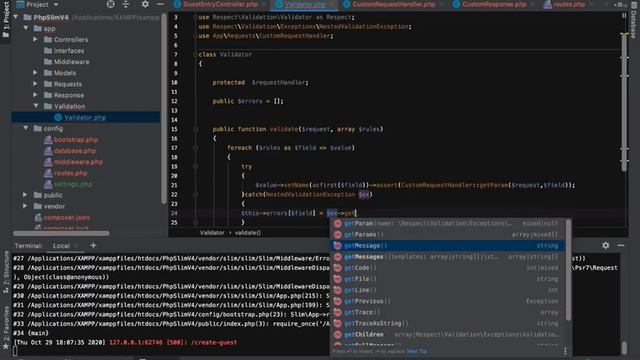
Task: Open settings.php in project tree
Action: [73, 184]
